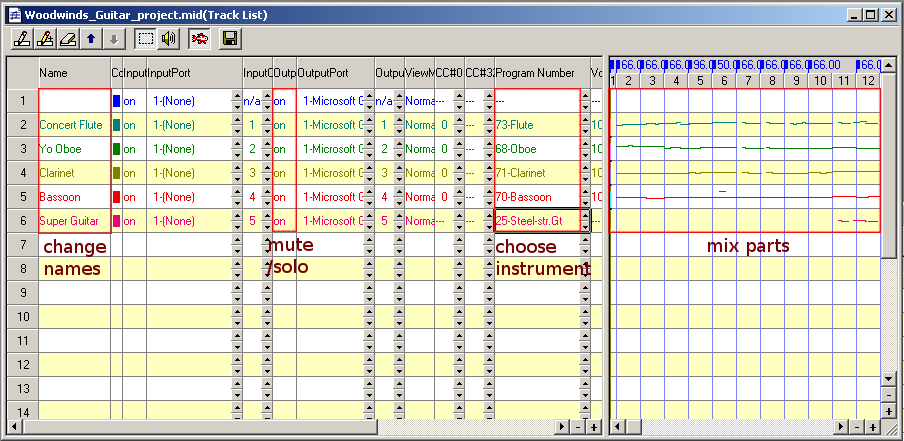Select the first pencil tool in the toolbar

21,39
